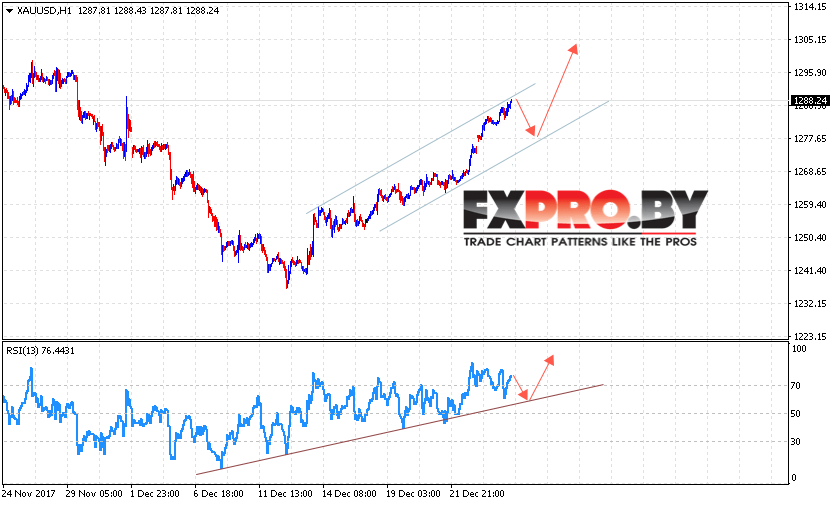Select the brown RSI support trendline

point(400,429)
